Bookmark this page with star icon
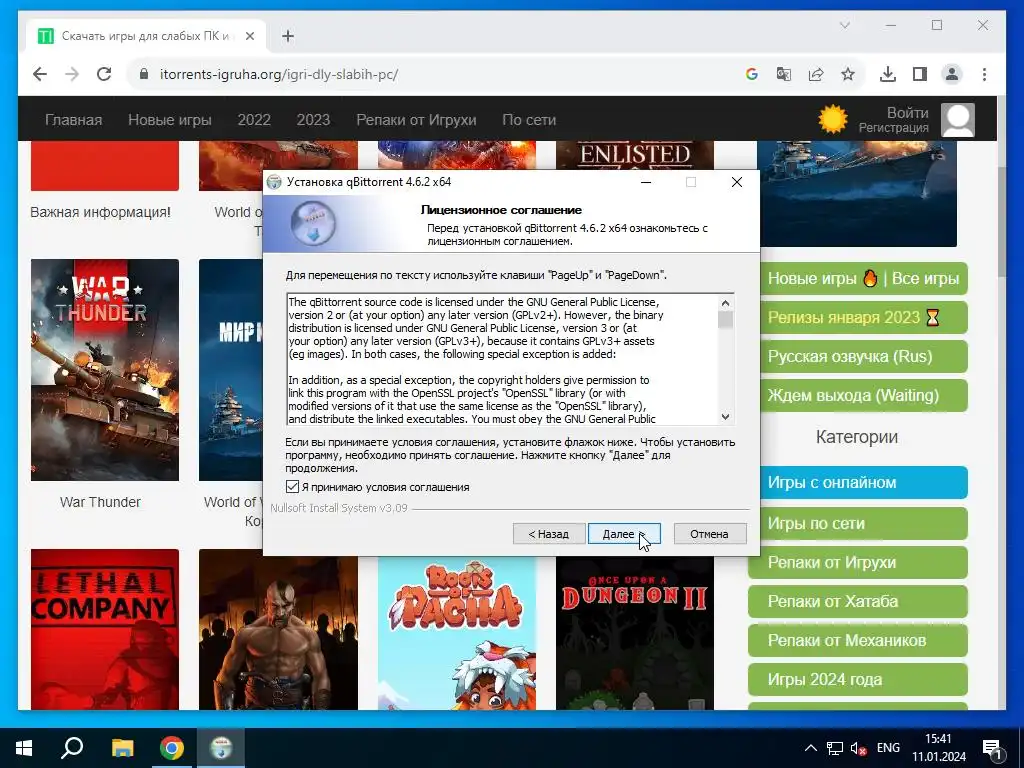Screen dimensions: 1024x768 coord(848,74)
